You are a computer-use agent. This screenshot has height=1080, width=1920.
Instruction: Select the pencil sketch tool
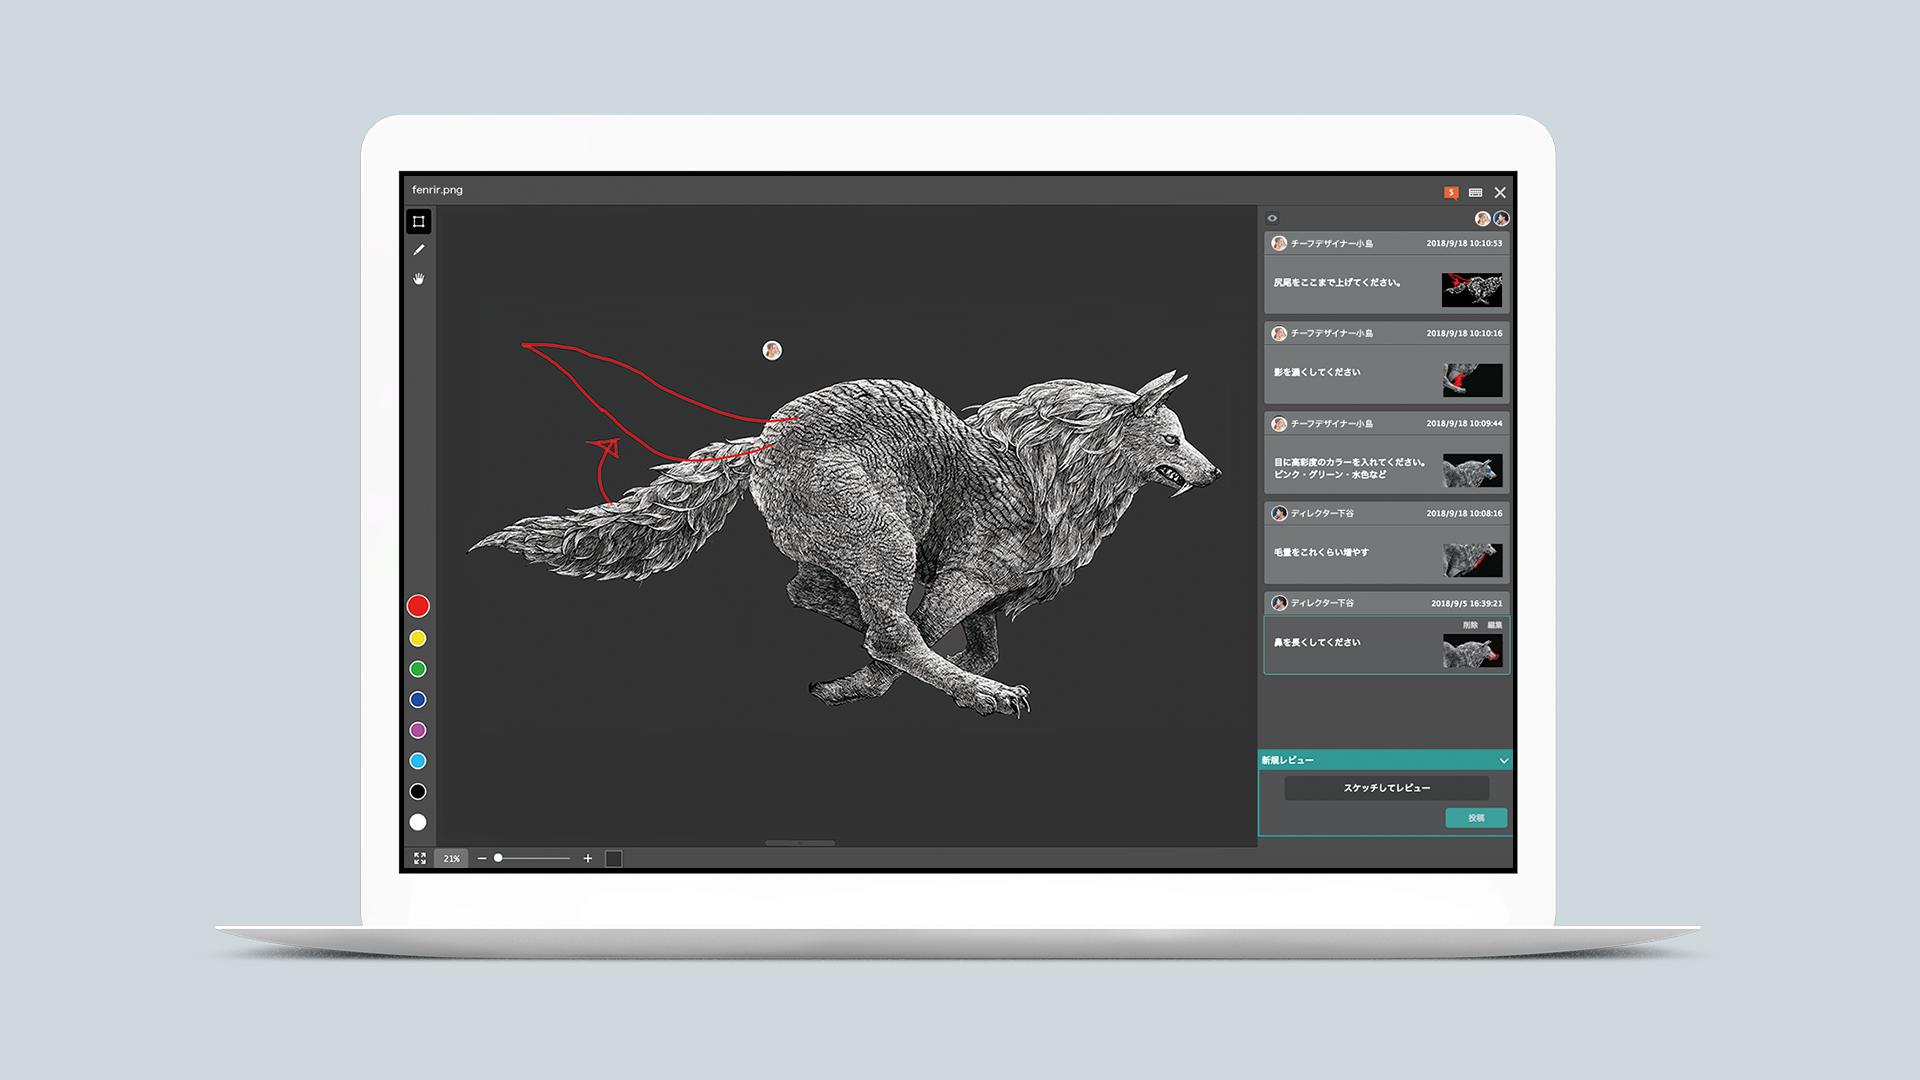pos(419,250)
